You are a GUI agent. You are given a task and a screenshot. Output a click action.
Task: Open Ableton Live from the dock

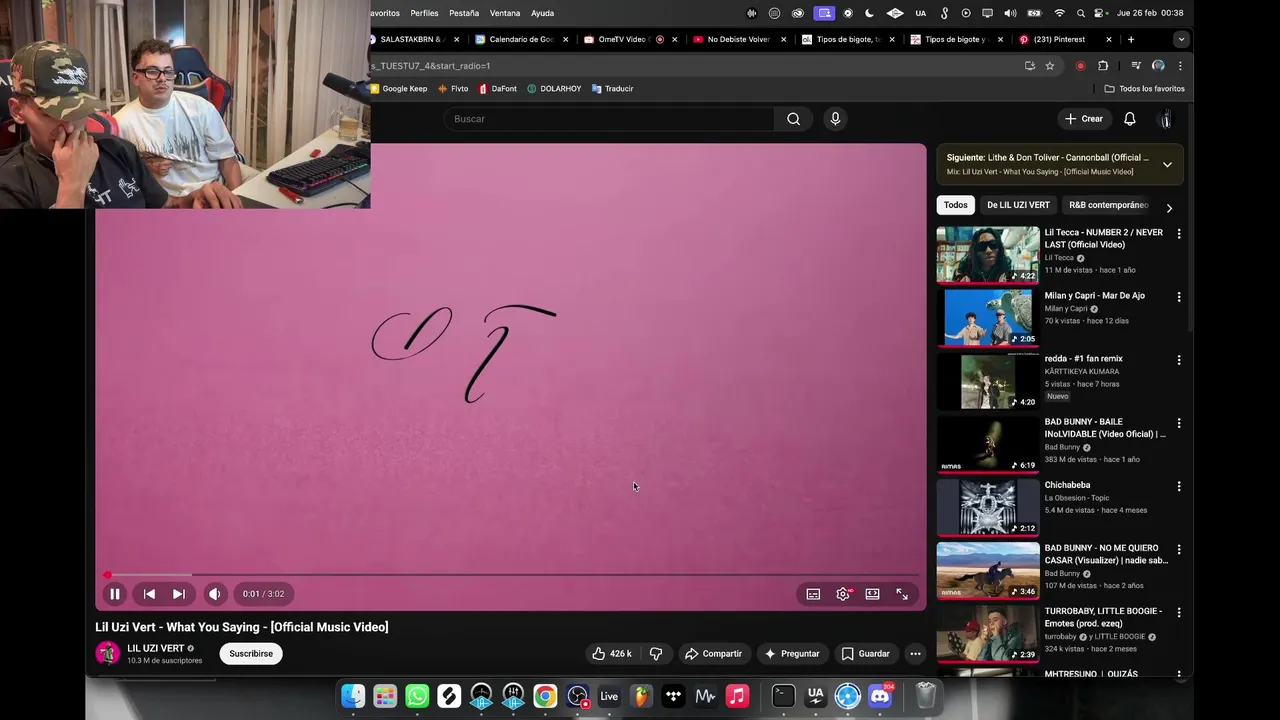(x=609, y=696)
